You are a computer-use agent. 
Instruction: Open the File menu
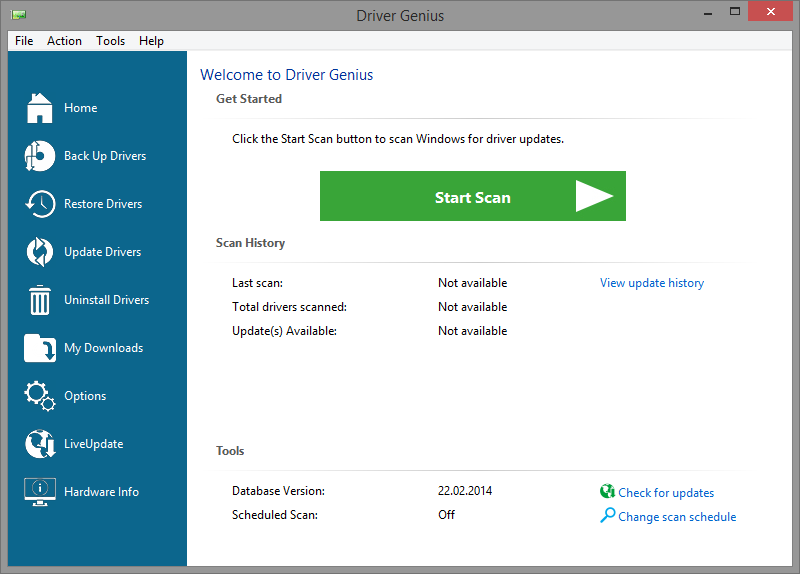24,41
